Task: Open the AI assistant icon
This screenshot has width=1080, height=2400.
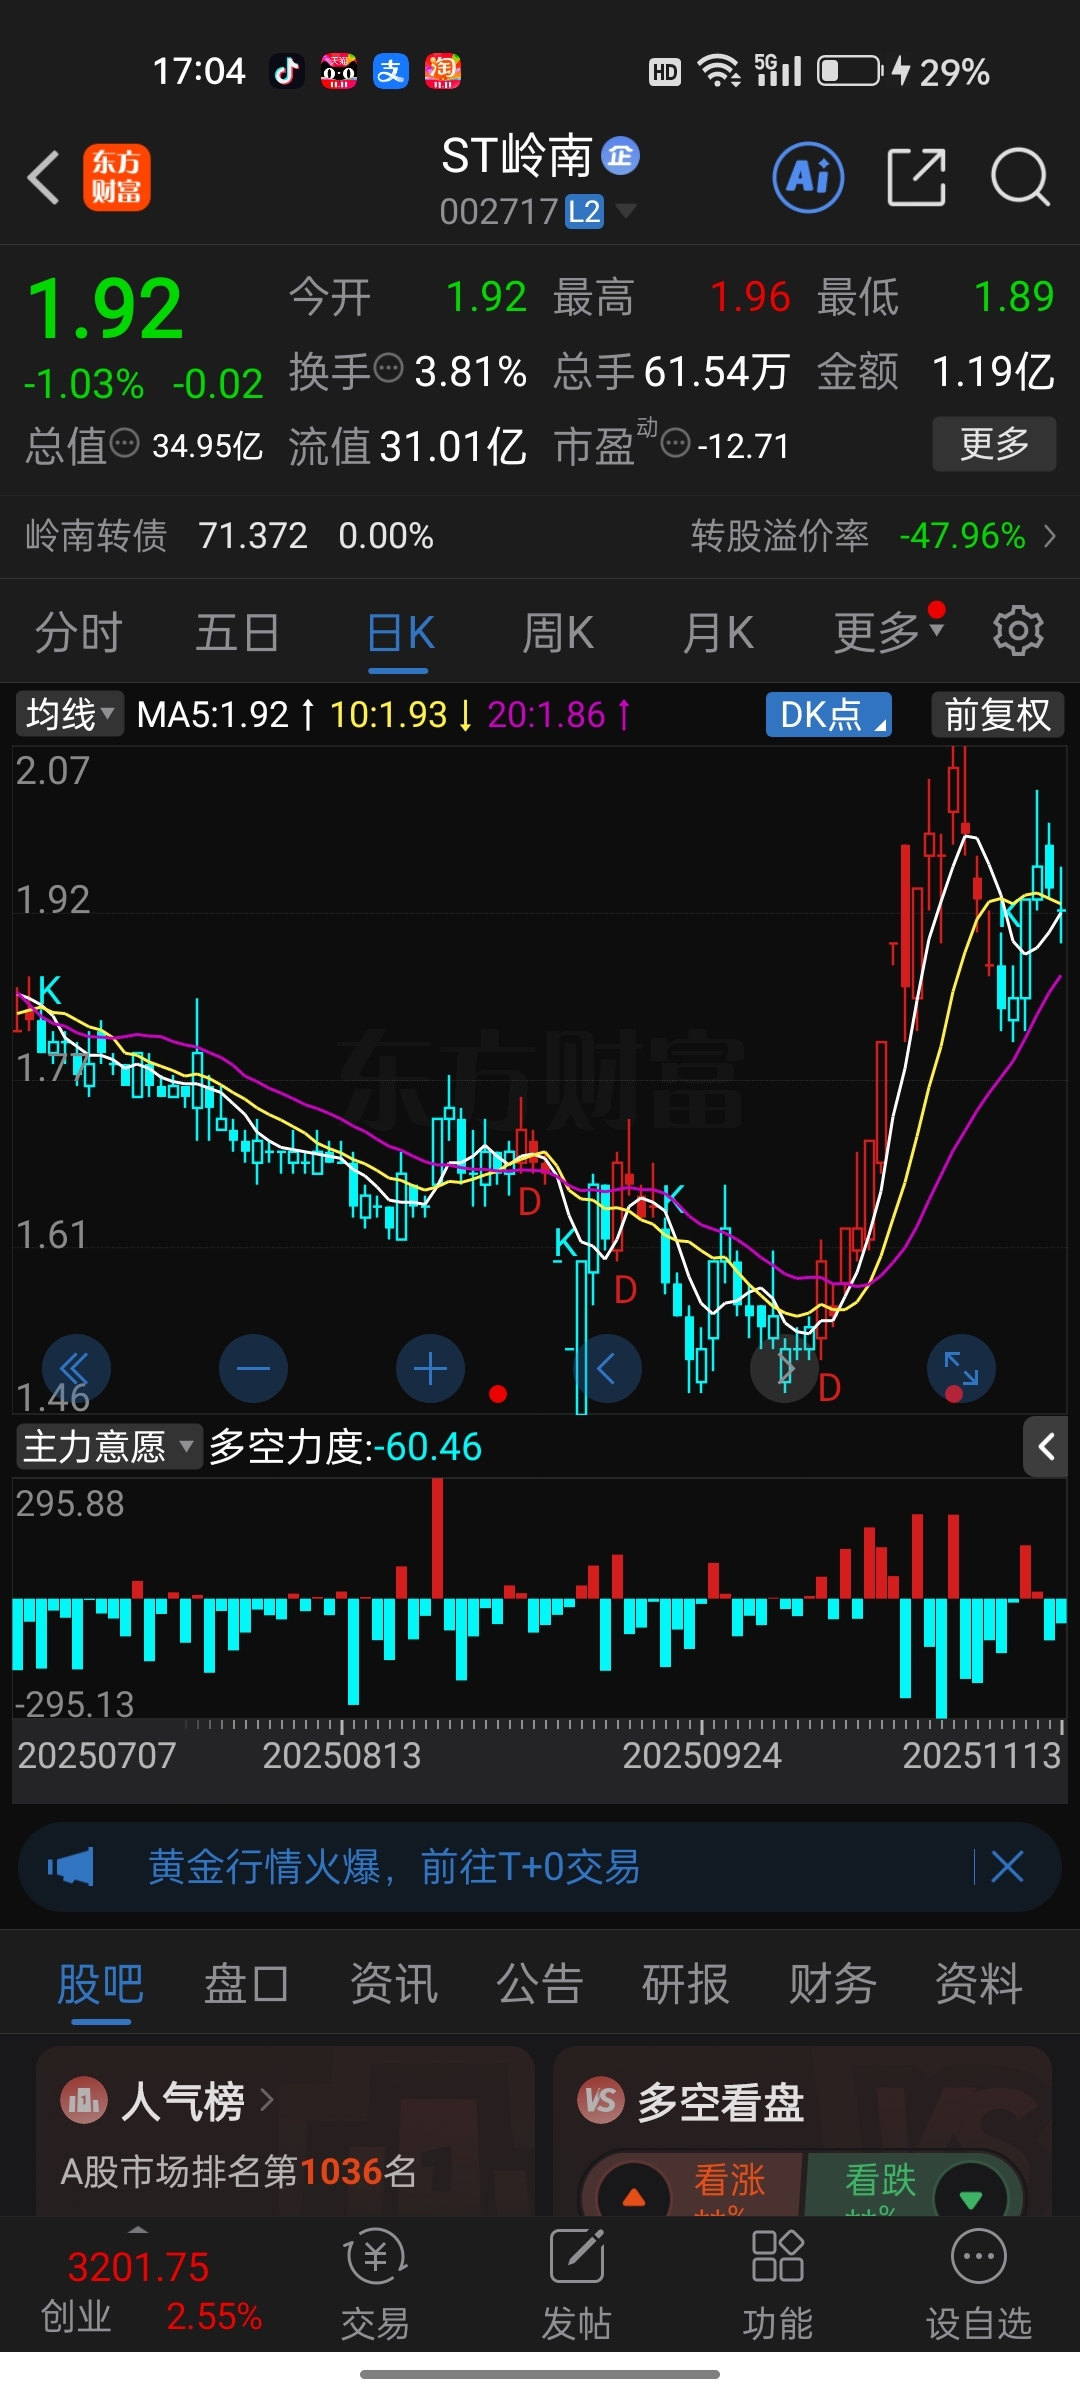Action: pos(808,178)
